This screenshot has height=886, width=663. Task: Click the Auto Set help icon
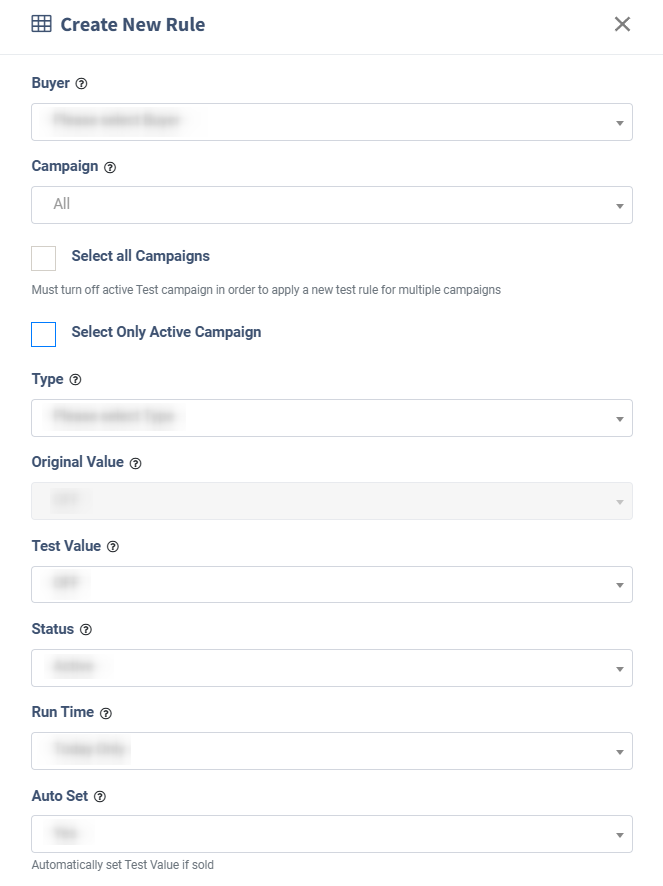click(100, 797)
